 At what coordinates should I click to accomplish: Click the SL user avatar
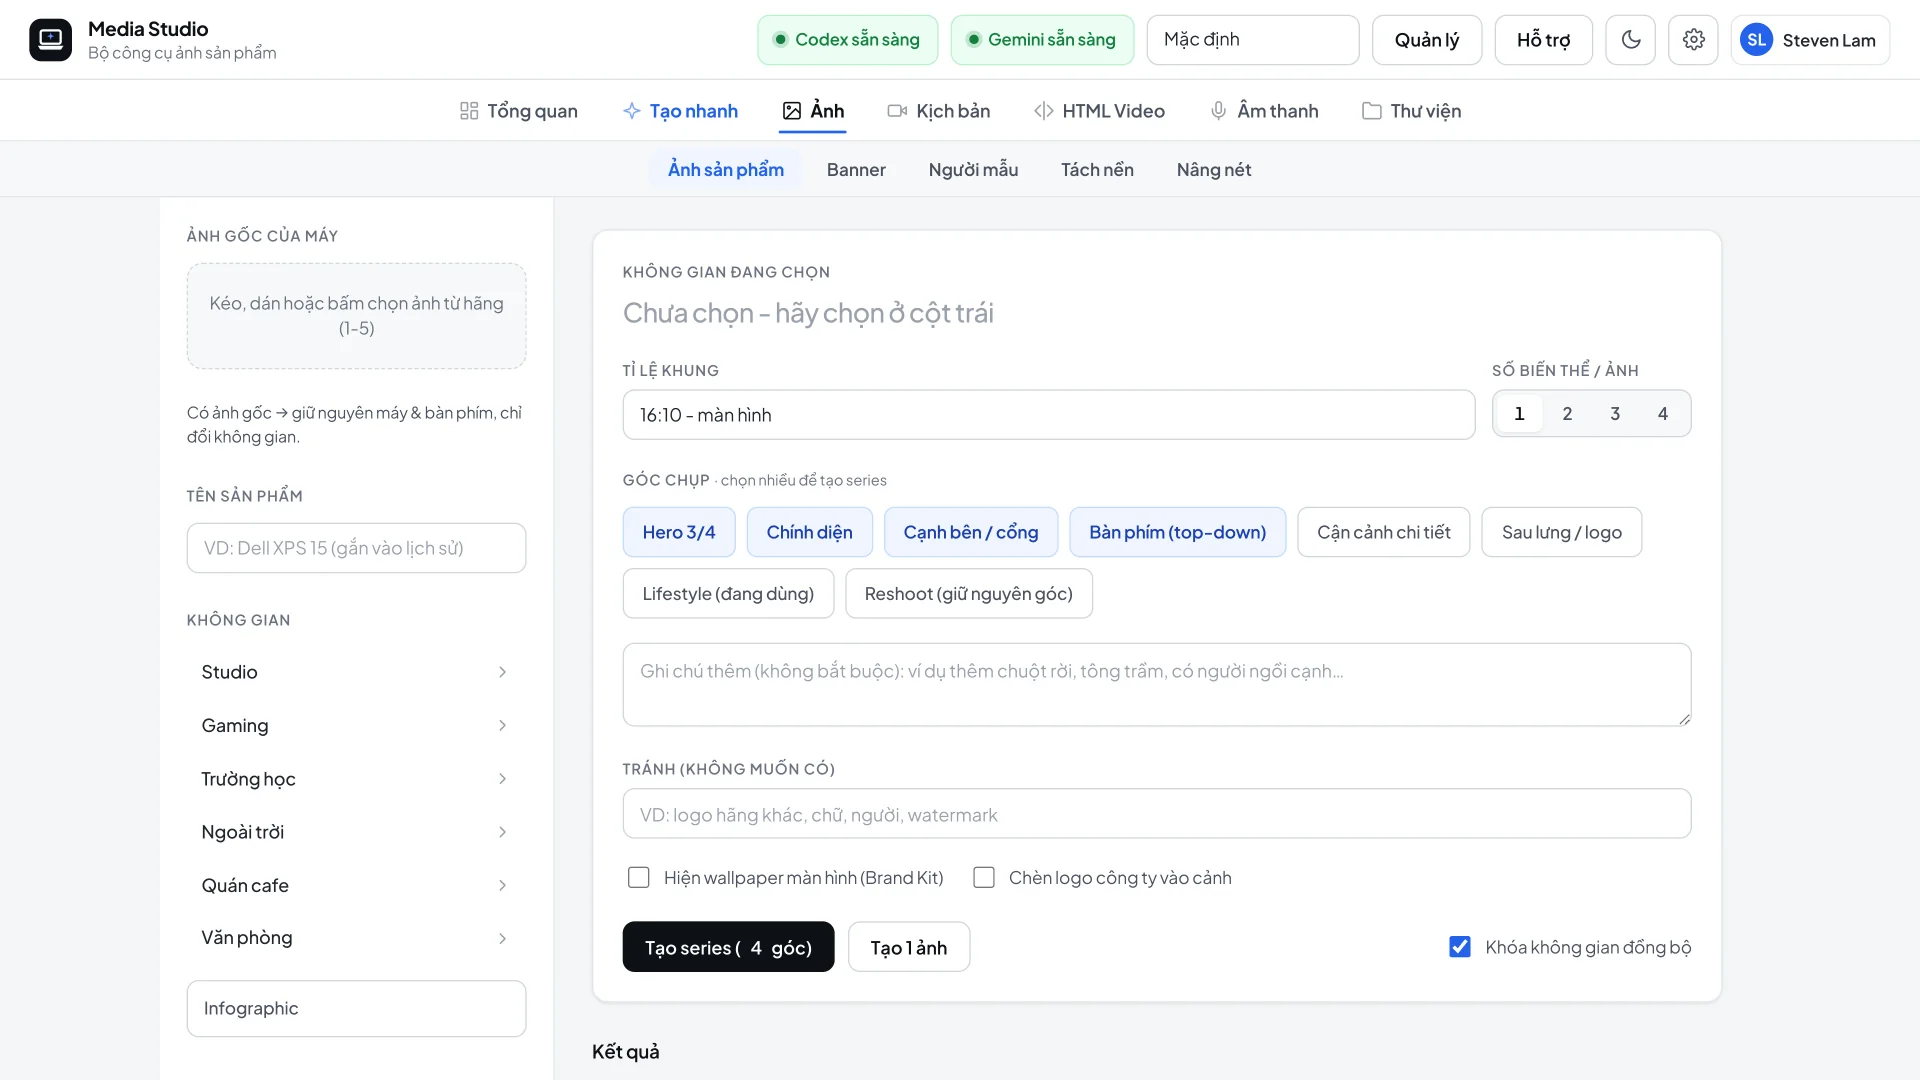[1756, 40]
